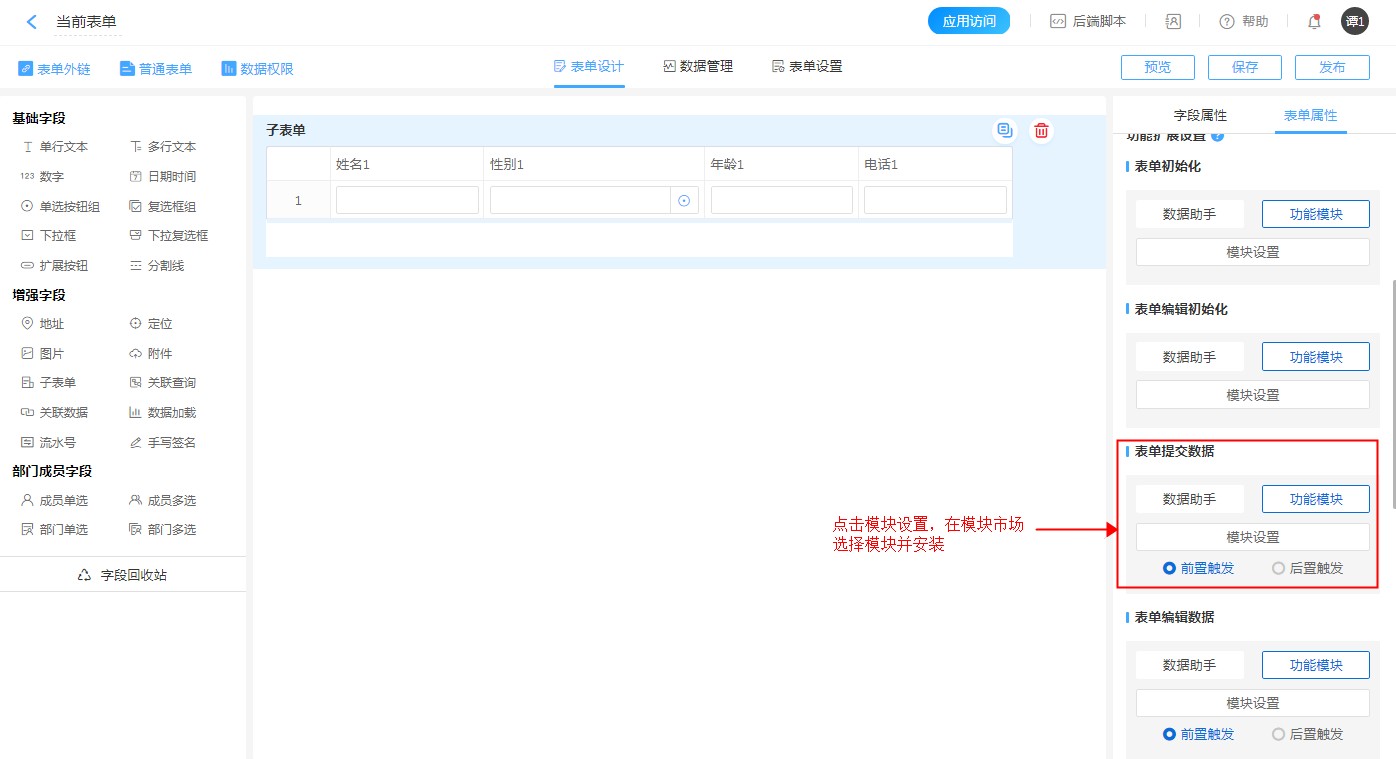Open the 性别1 selector icon
The height and width of the screenshot is (759, 1396).
[684, 201]
